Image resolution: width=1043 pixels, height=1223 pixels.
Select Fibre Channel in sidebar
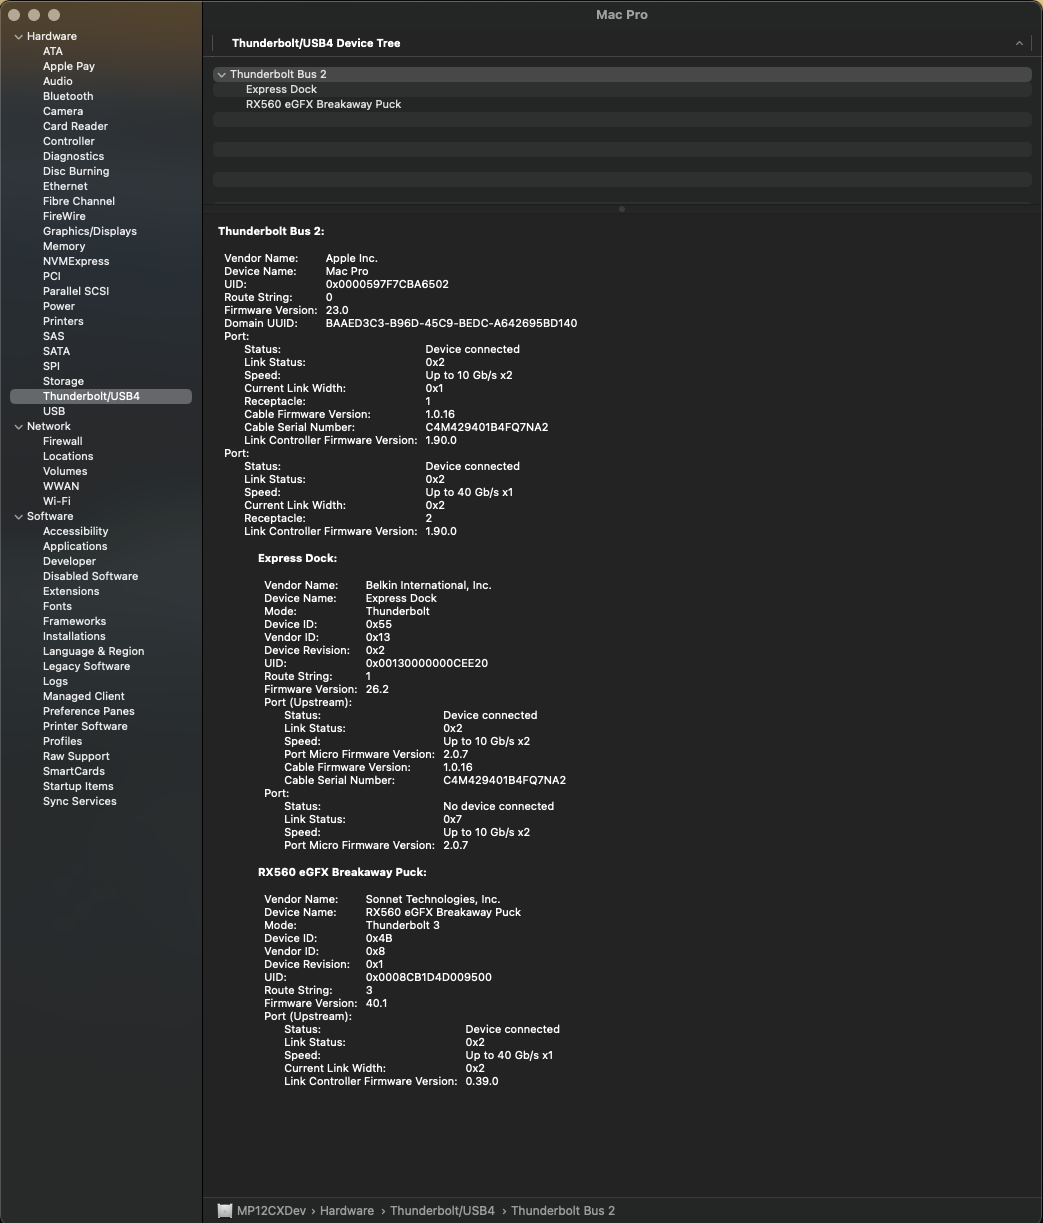(x=79, y=201)
